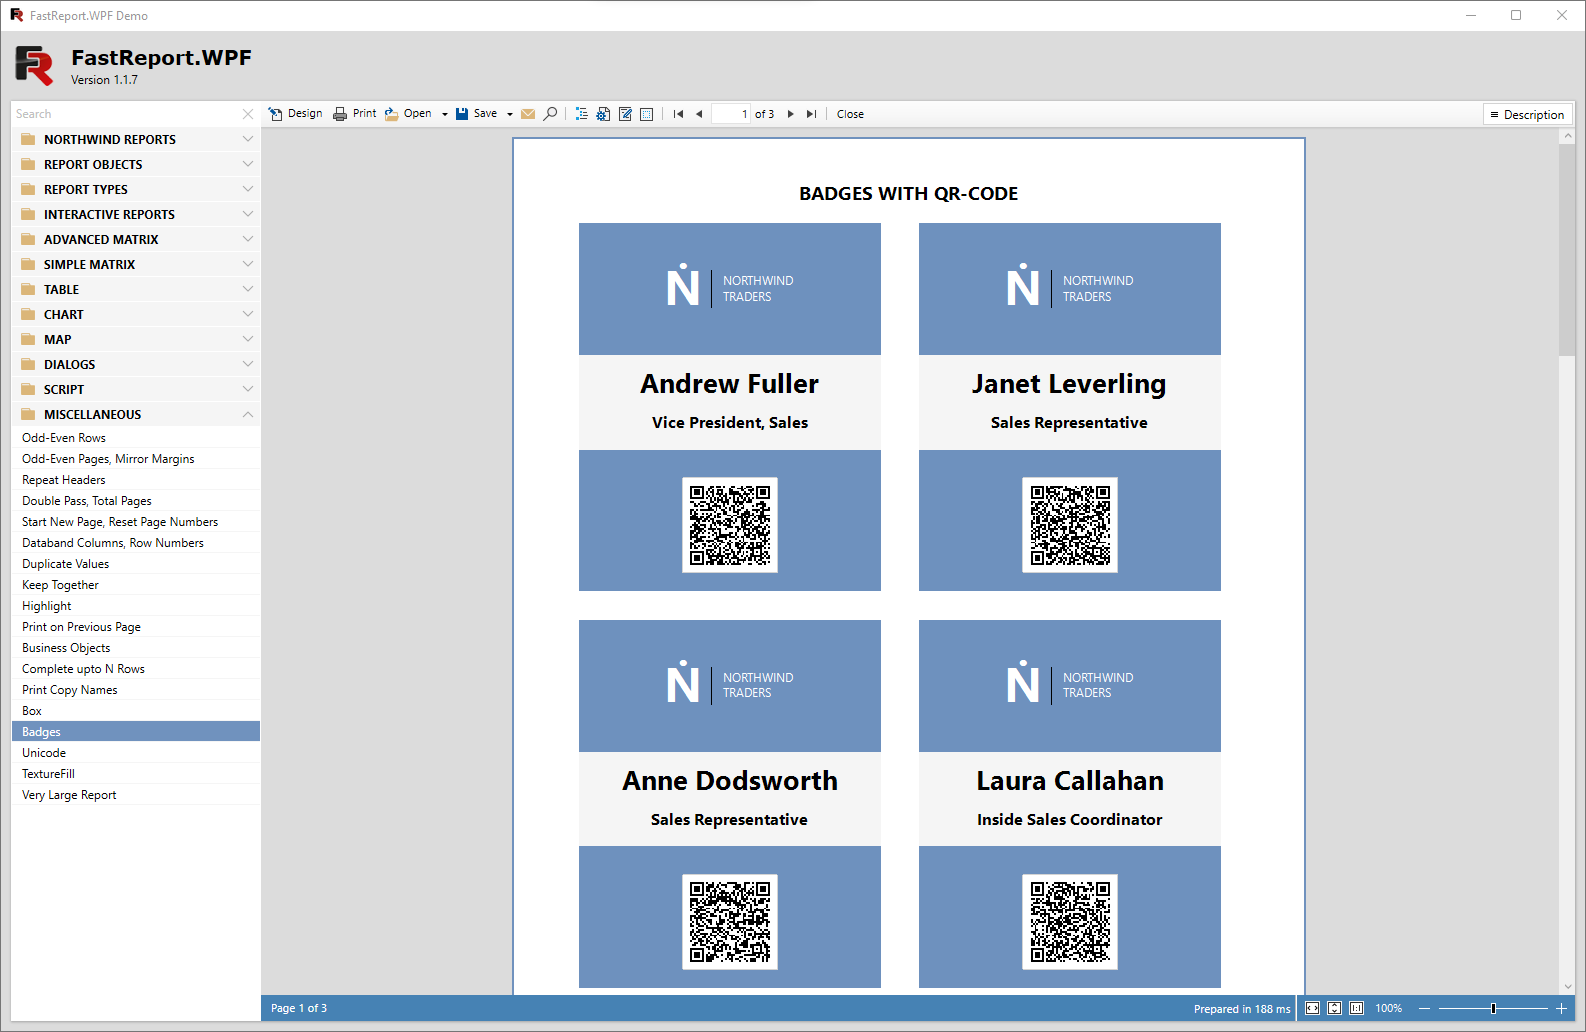Open the Keep Together report

point(60,585)
